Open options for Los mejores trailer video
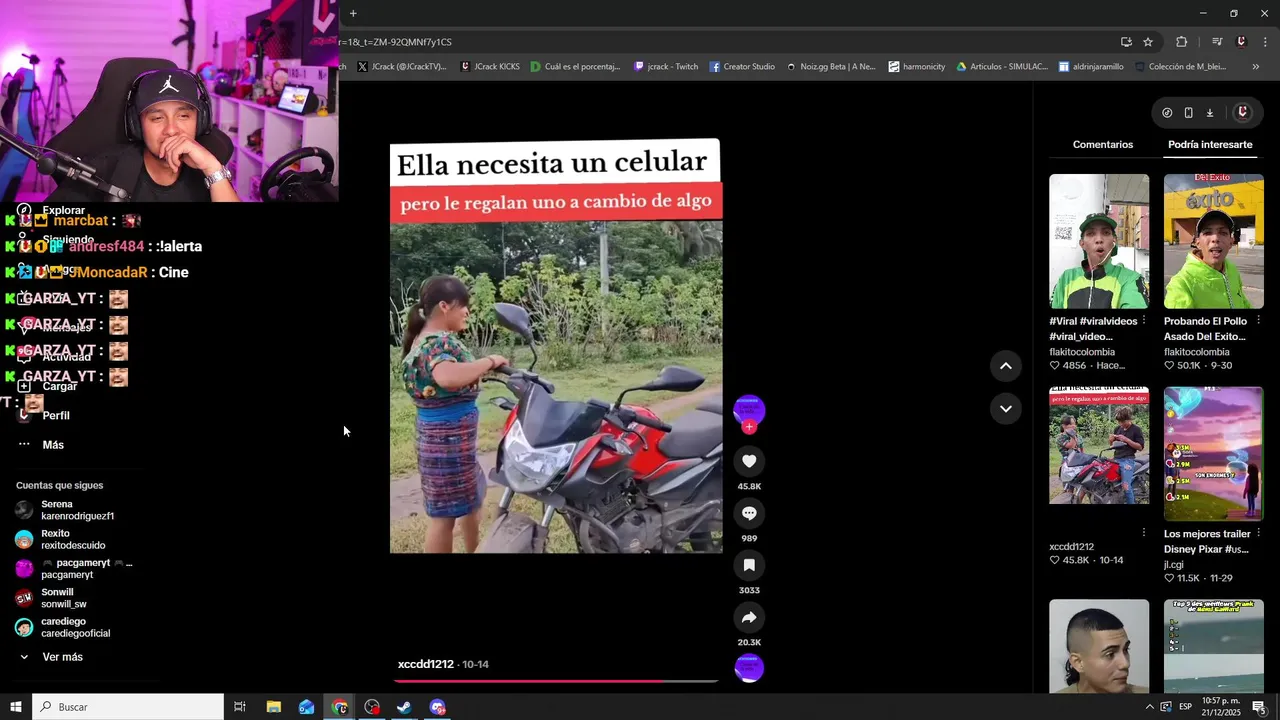 point(1258,534)
